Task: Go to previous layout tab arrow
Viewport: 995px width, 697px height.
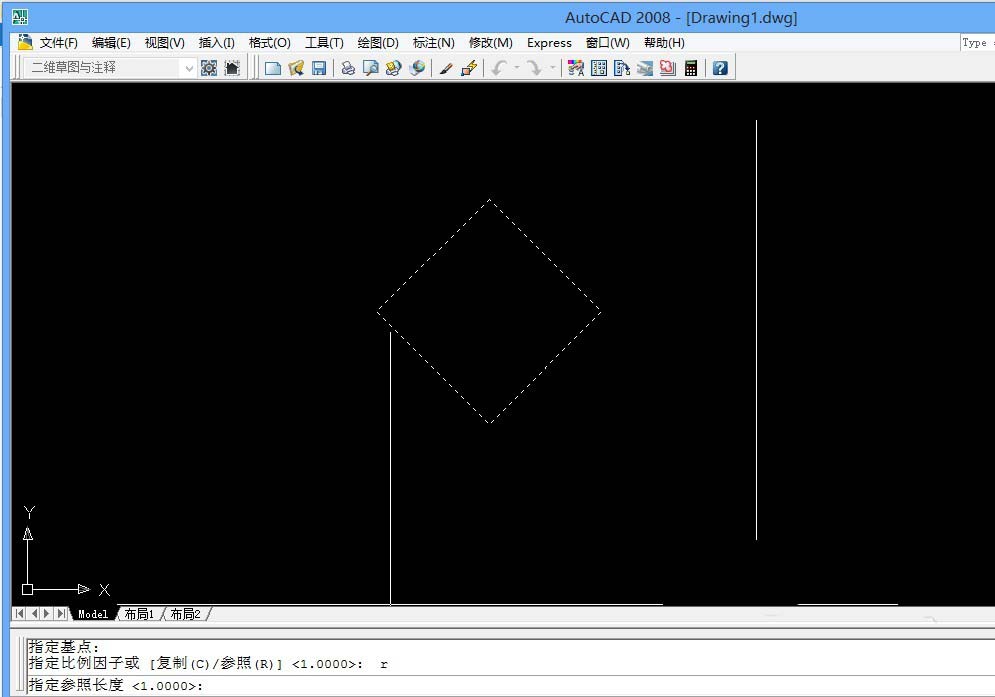Action: coord(34,613)
